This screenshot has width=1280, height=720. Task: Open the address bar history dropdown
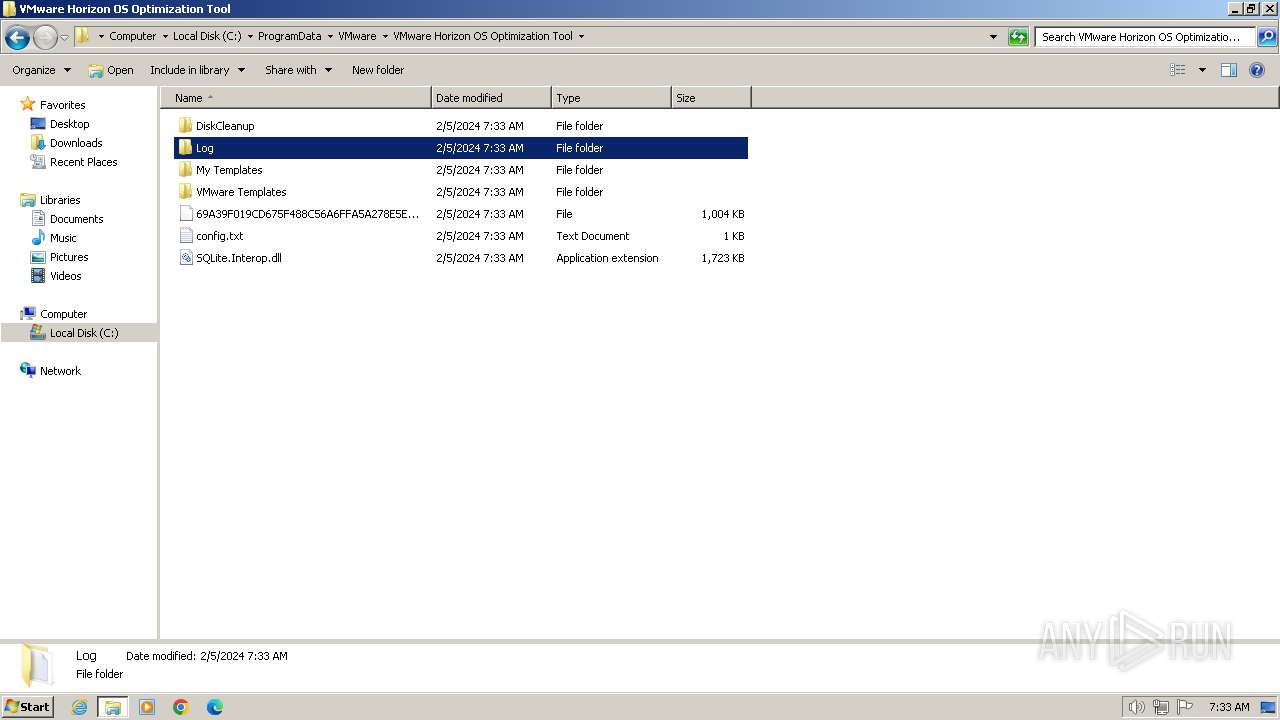pyautogui.click(x=993, y=37)
